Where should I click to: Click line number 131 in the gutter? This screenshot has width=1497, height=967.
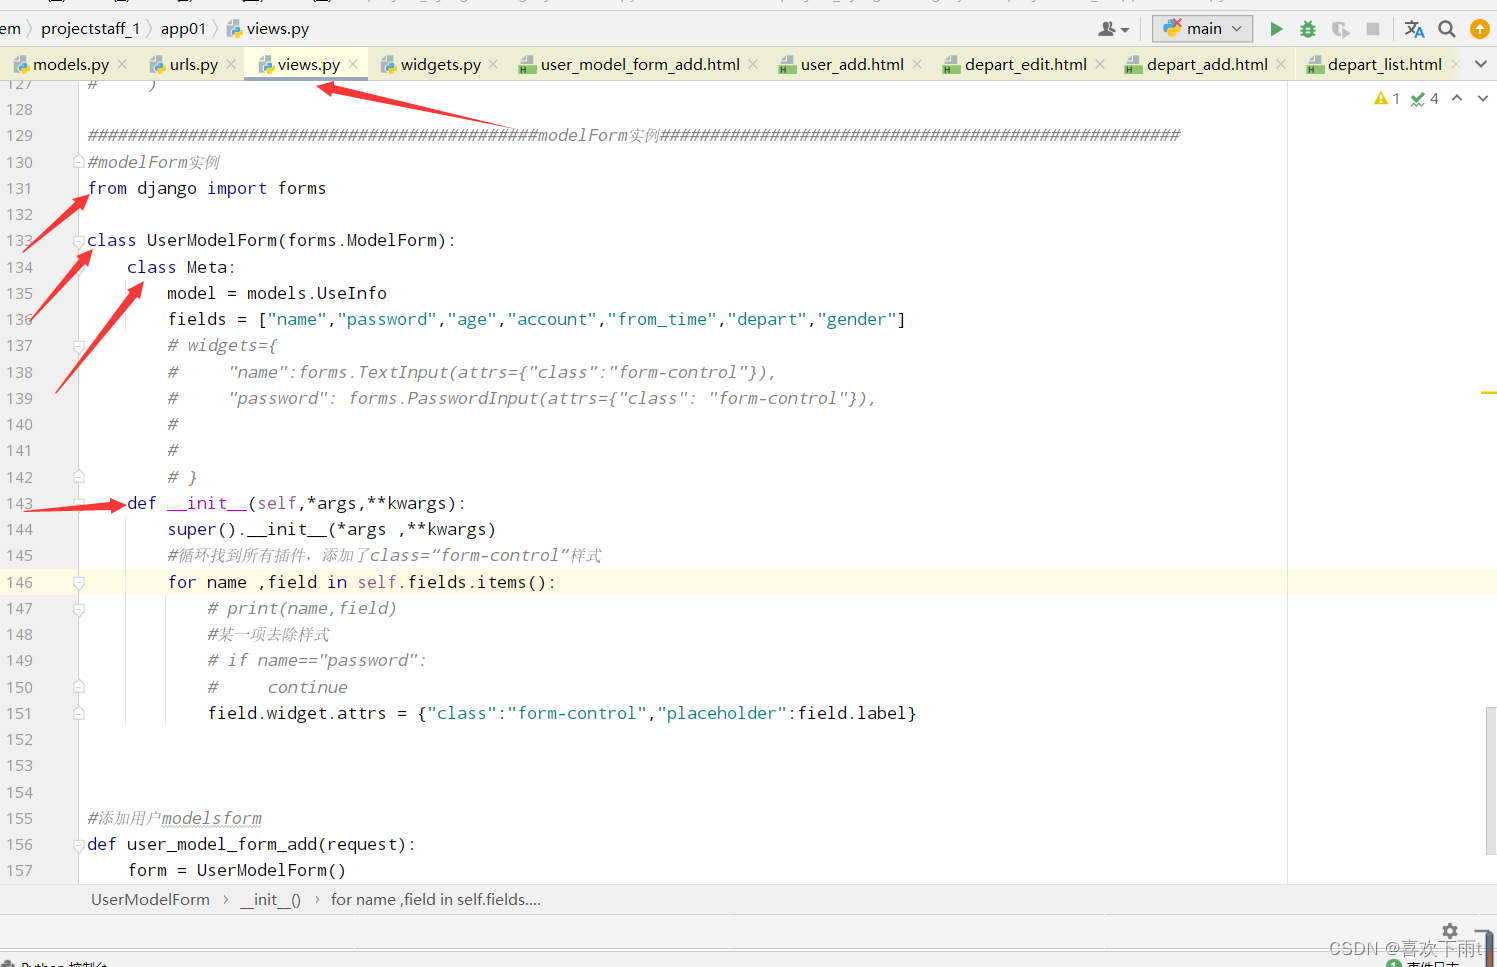(20, 188)
